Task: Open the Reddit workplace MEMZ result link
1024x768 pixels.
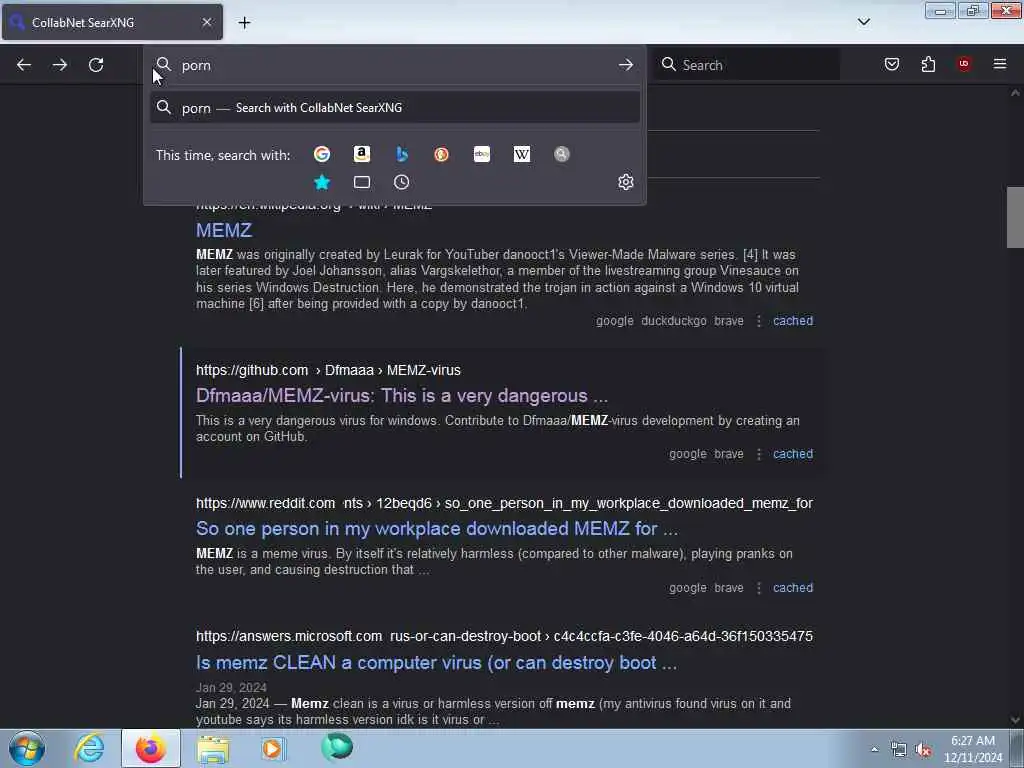Action: [x=437, y=528]
